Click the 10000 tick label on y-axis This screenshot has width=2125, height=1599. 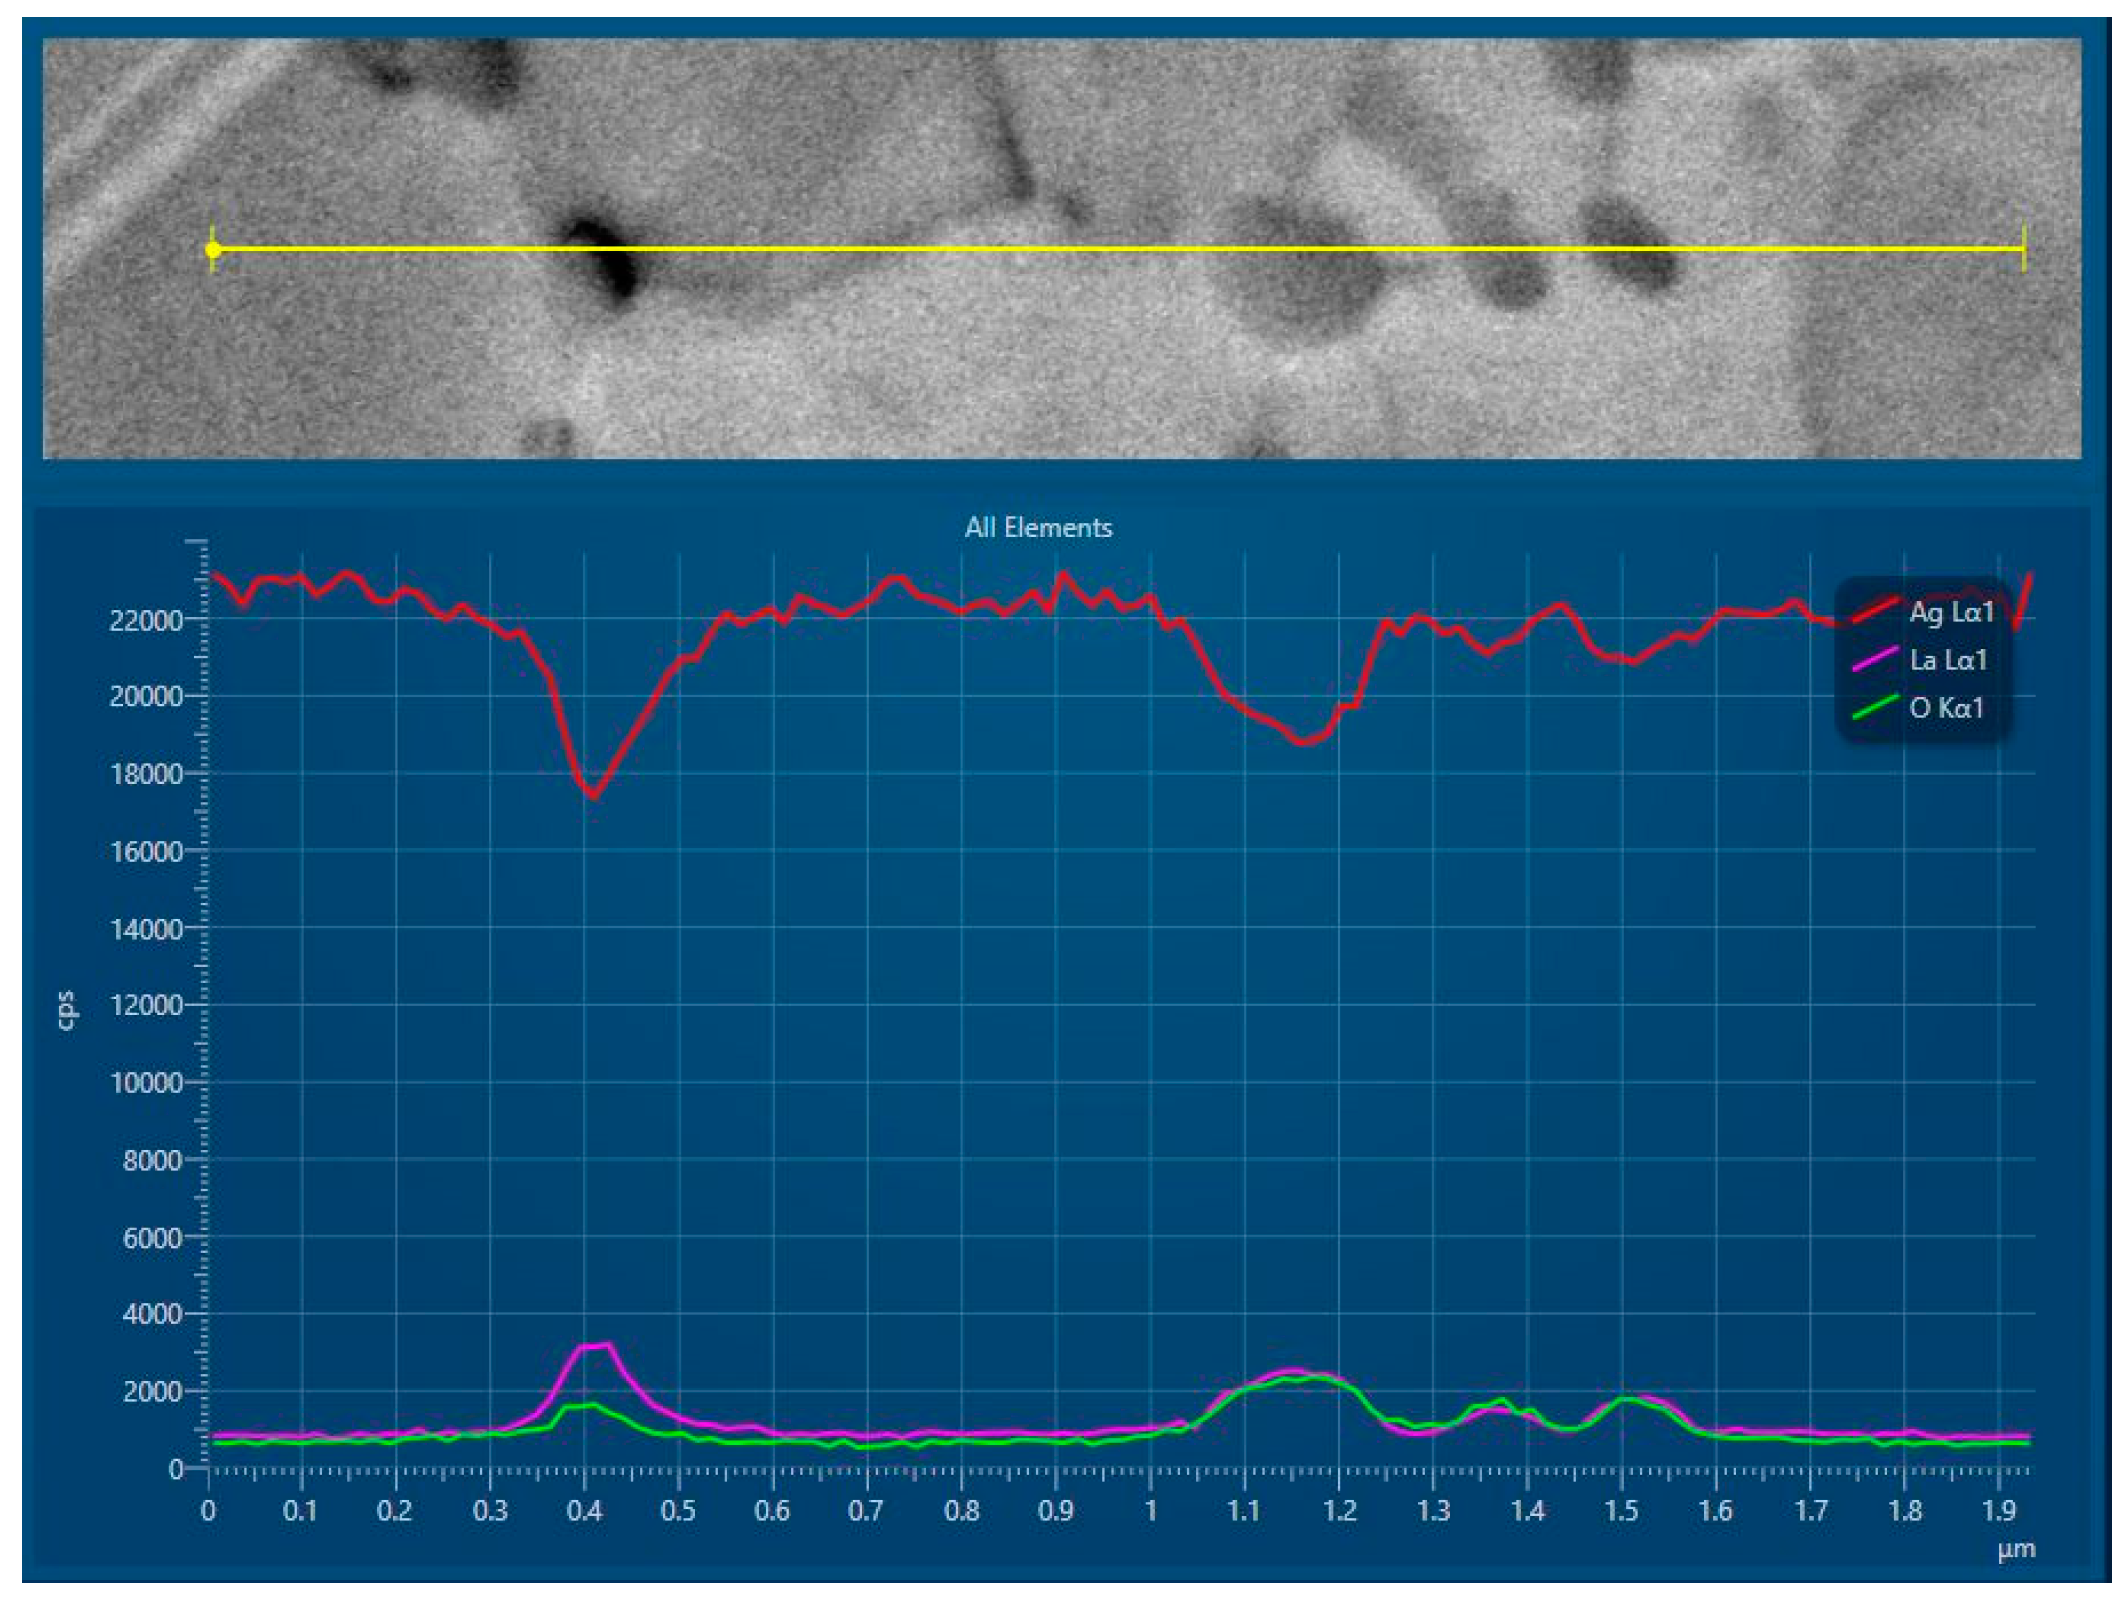click(x=146, y=1083)
